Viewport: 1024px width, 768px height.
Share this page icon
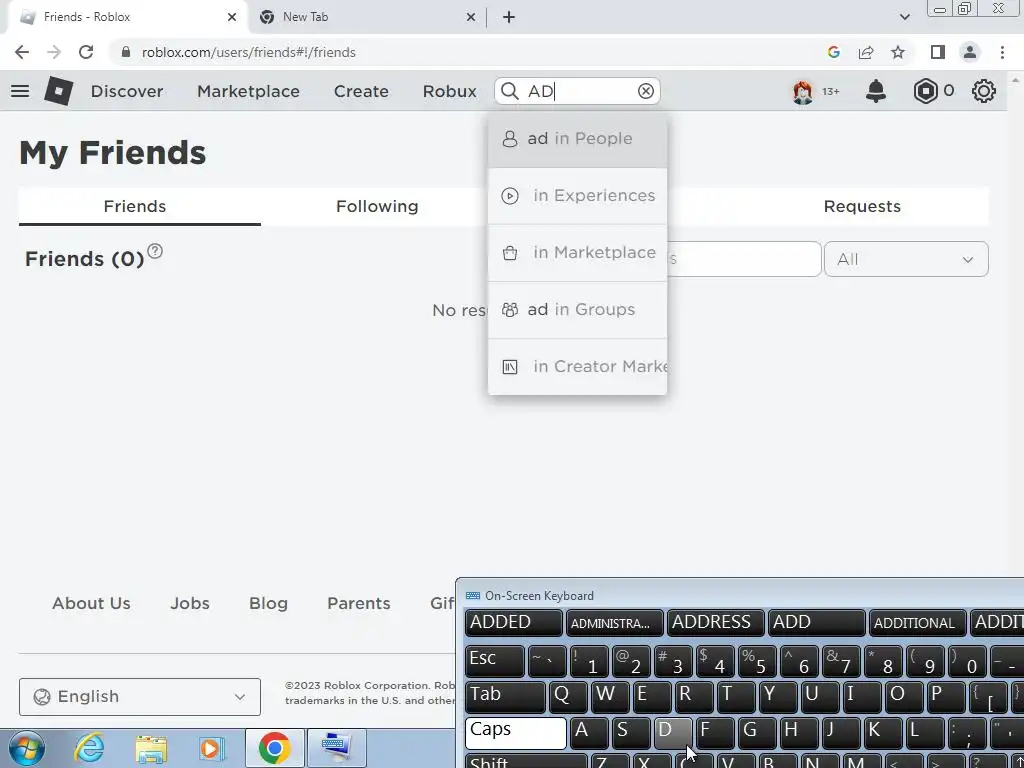(866, 52)
